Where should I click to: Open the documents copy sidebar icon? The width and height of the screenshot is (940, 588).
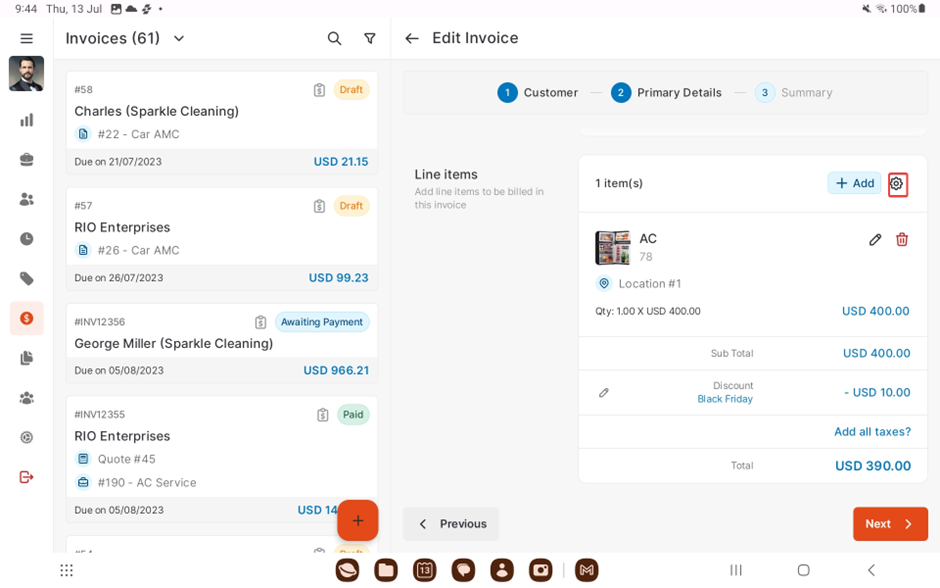pos(26,358)
